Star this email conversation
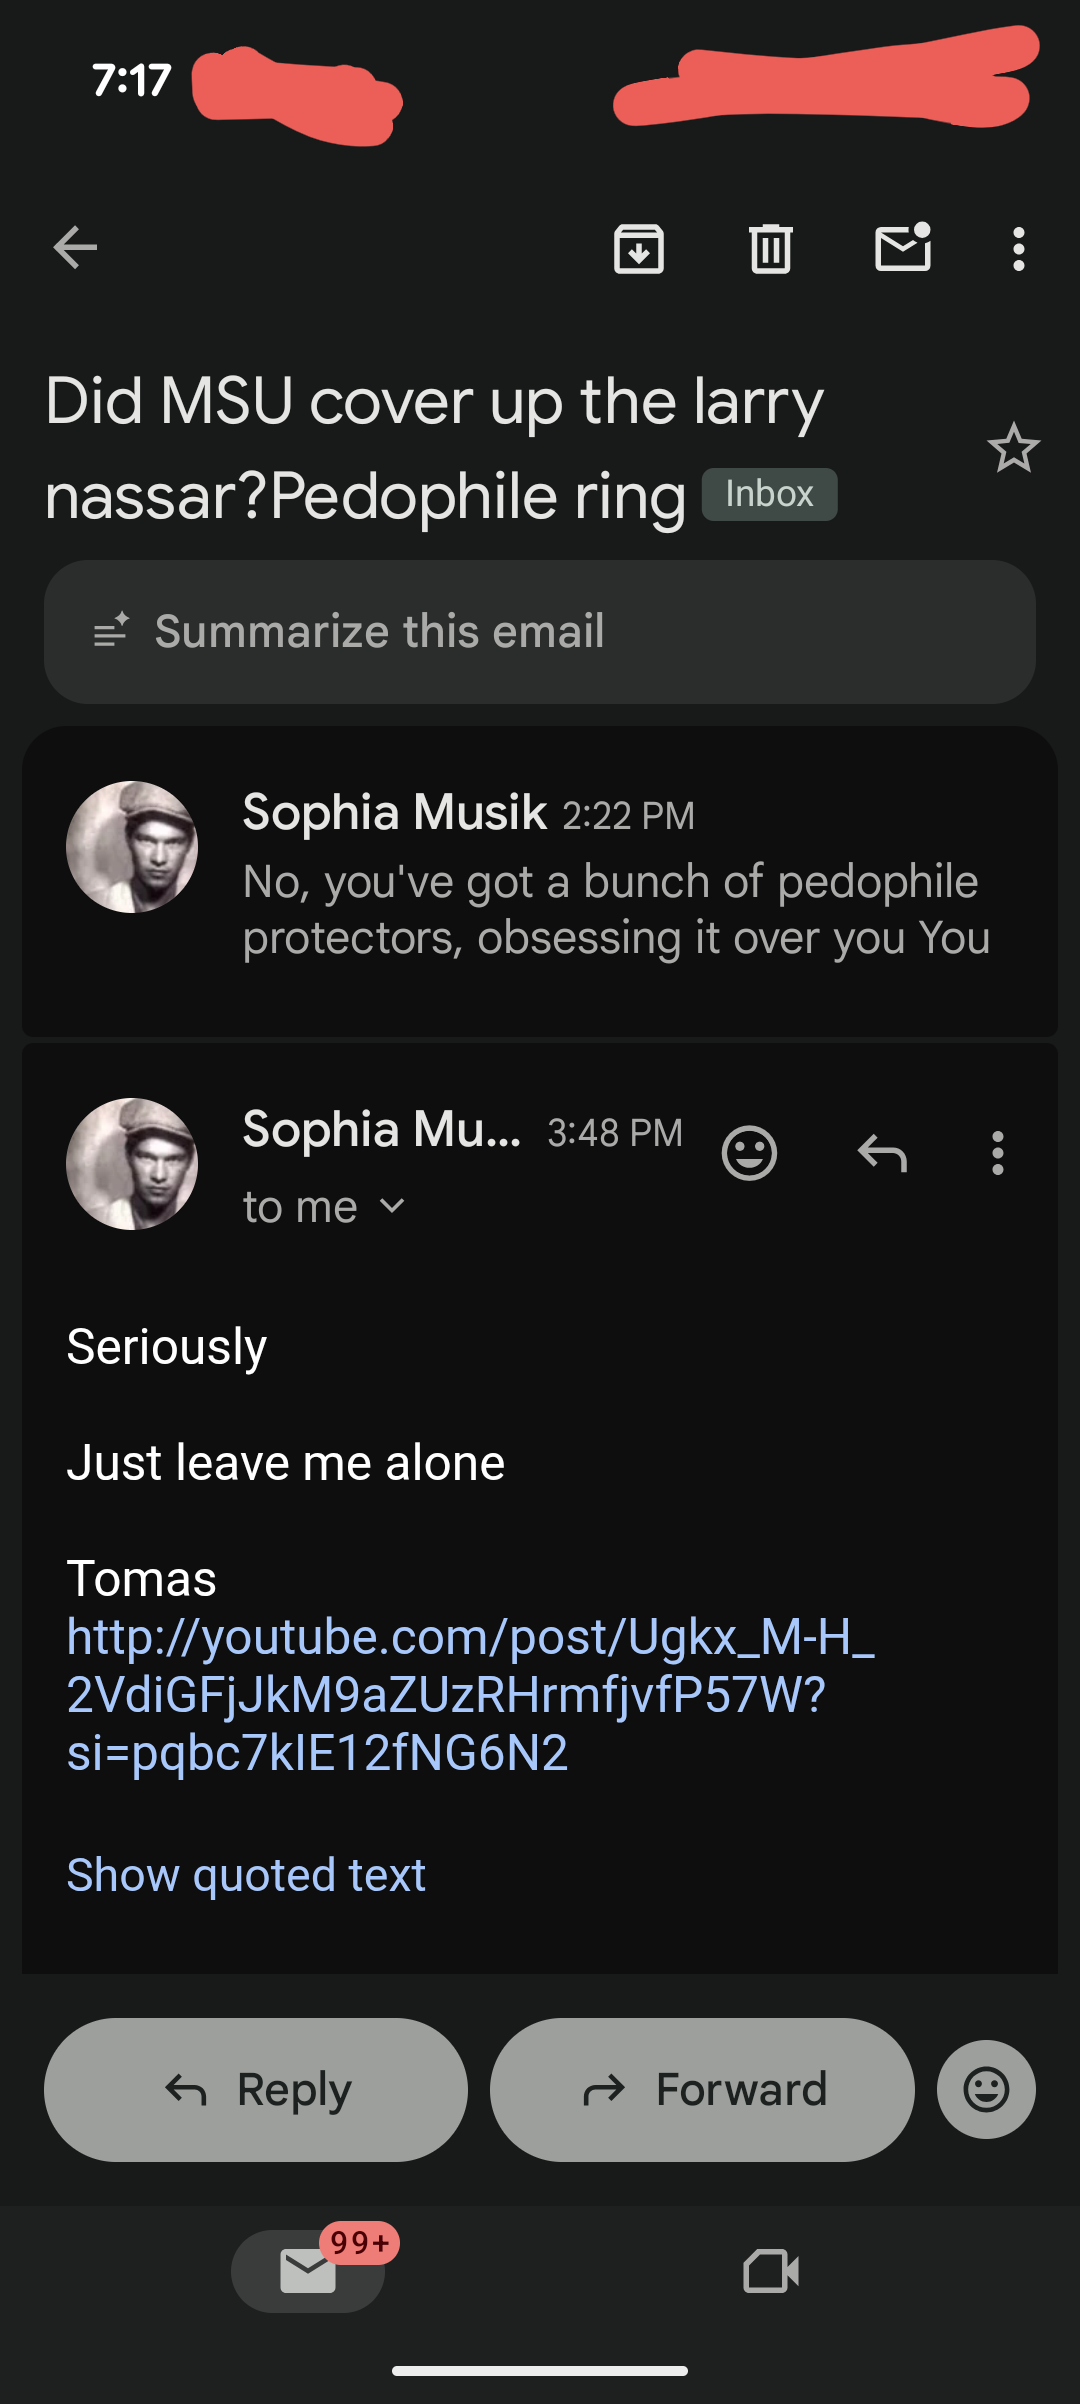The height and width of the screenshot is (2404, 1080). 1013,448
